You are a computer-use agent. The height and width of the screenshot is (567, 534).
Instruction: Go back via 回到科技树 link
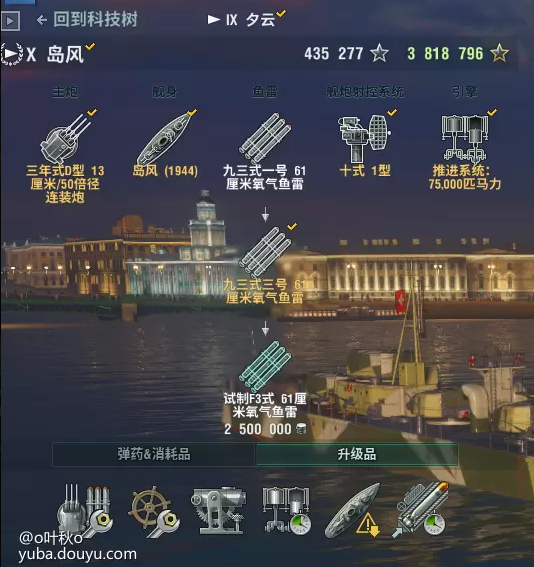click(x=87, y=20)
